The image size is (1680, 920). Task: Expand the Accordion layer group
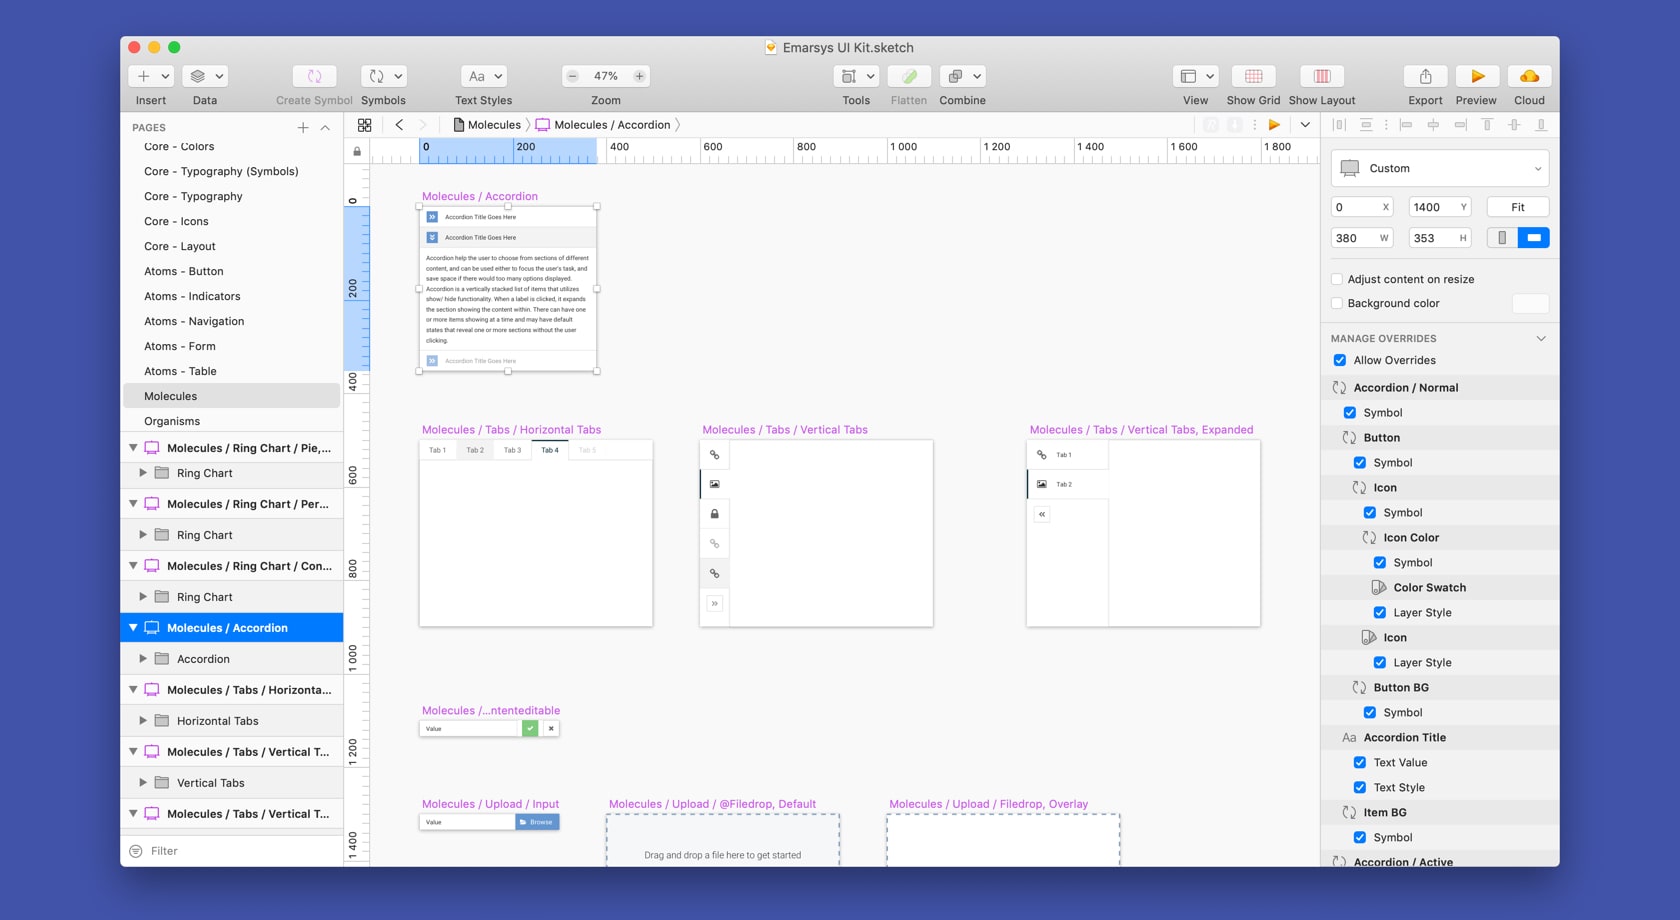pyautogui.click(x=143, y=659)
